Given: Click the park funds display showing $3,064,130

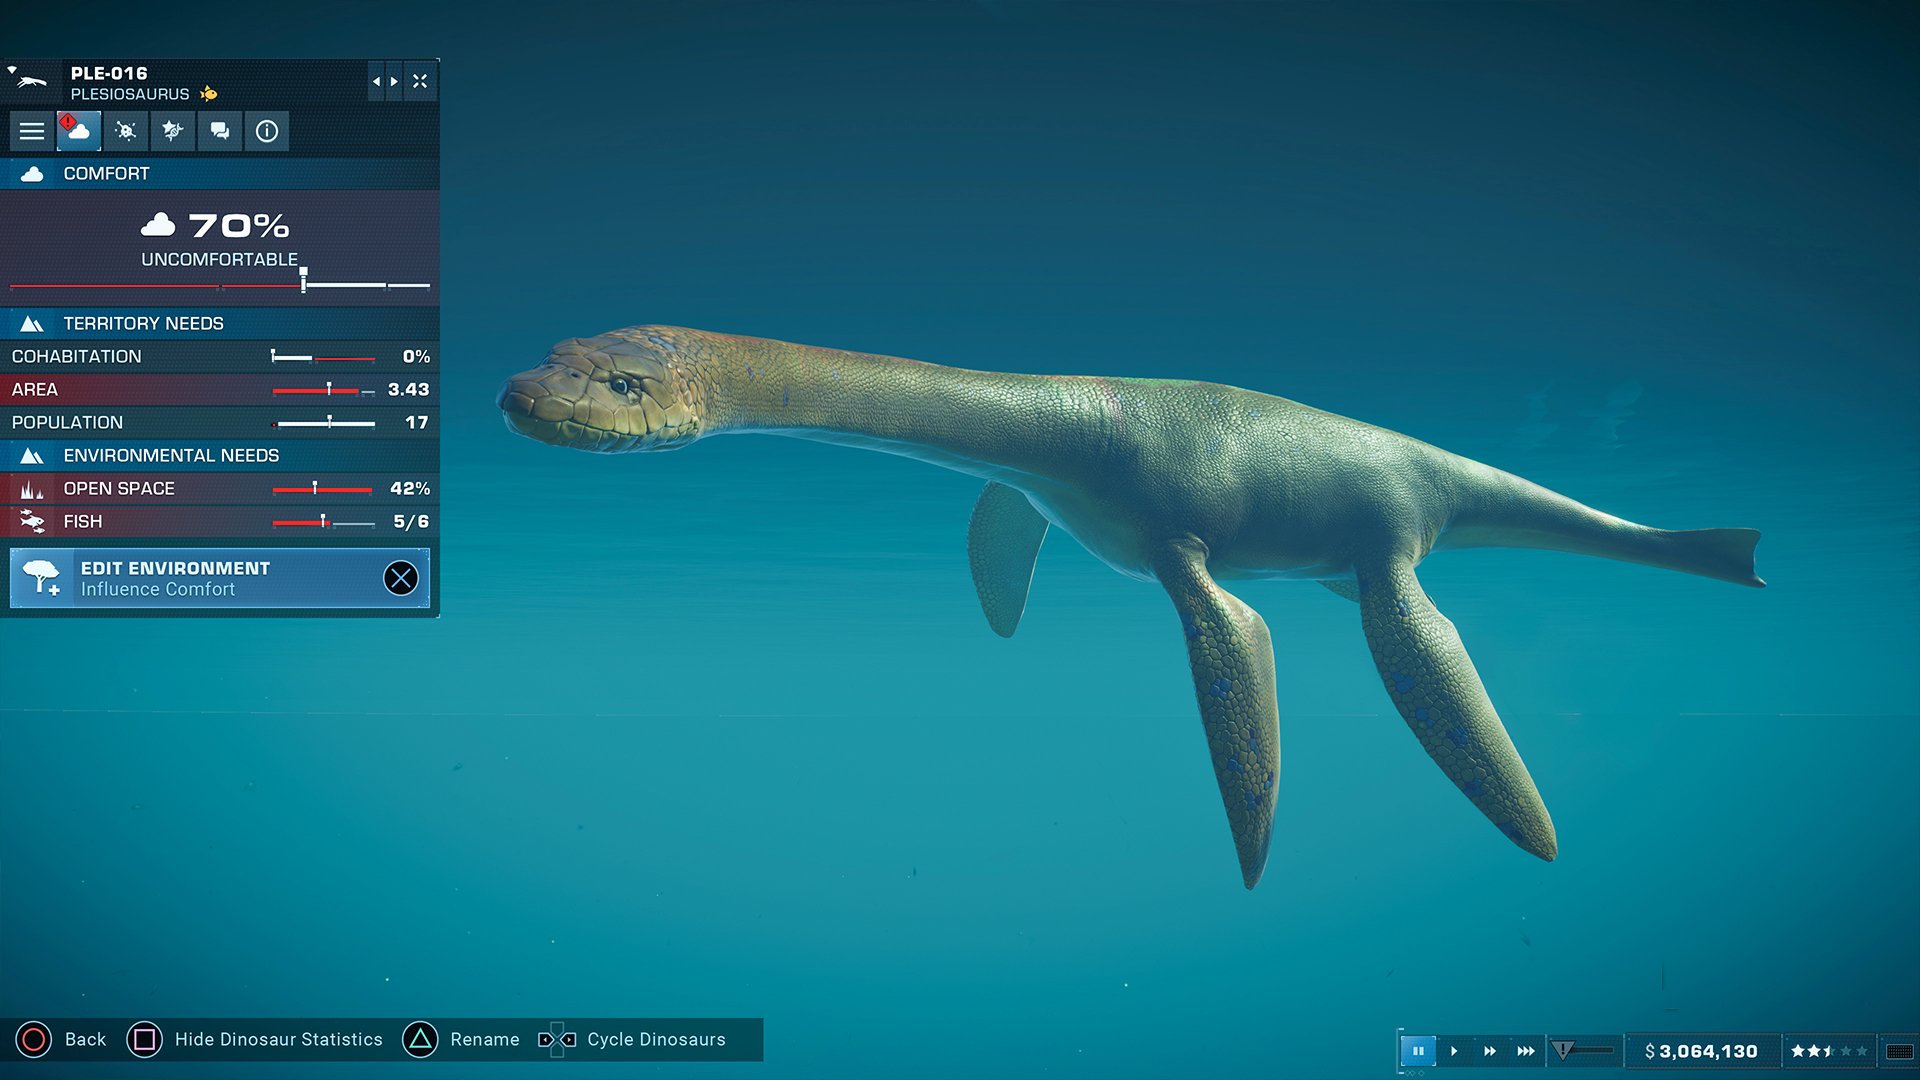Looking at the screenshot, I should pos(1700,1050).
